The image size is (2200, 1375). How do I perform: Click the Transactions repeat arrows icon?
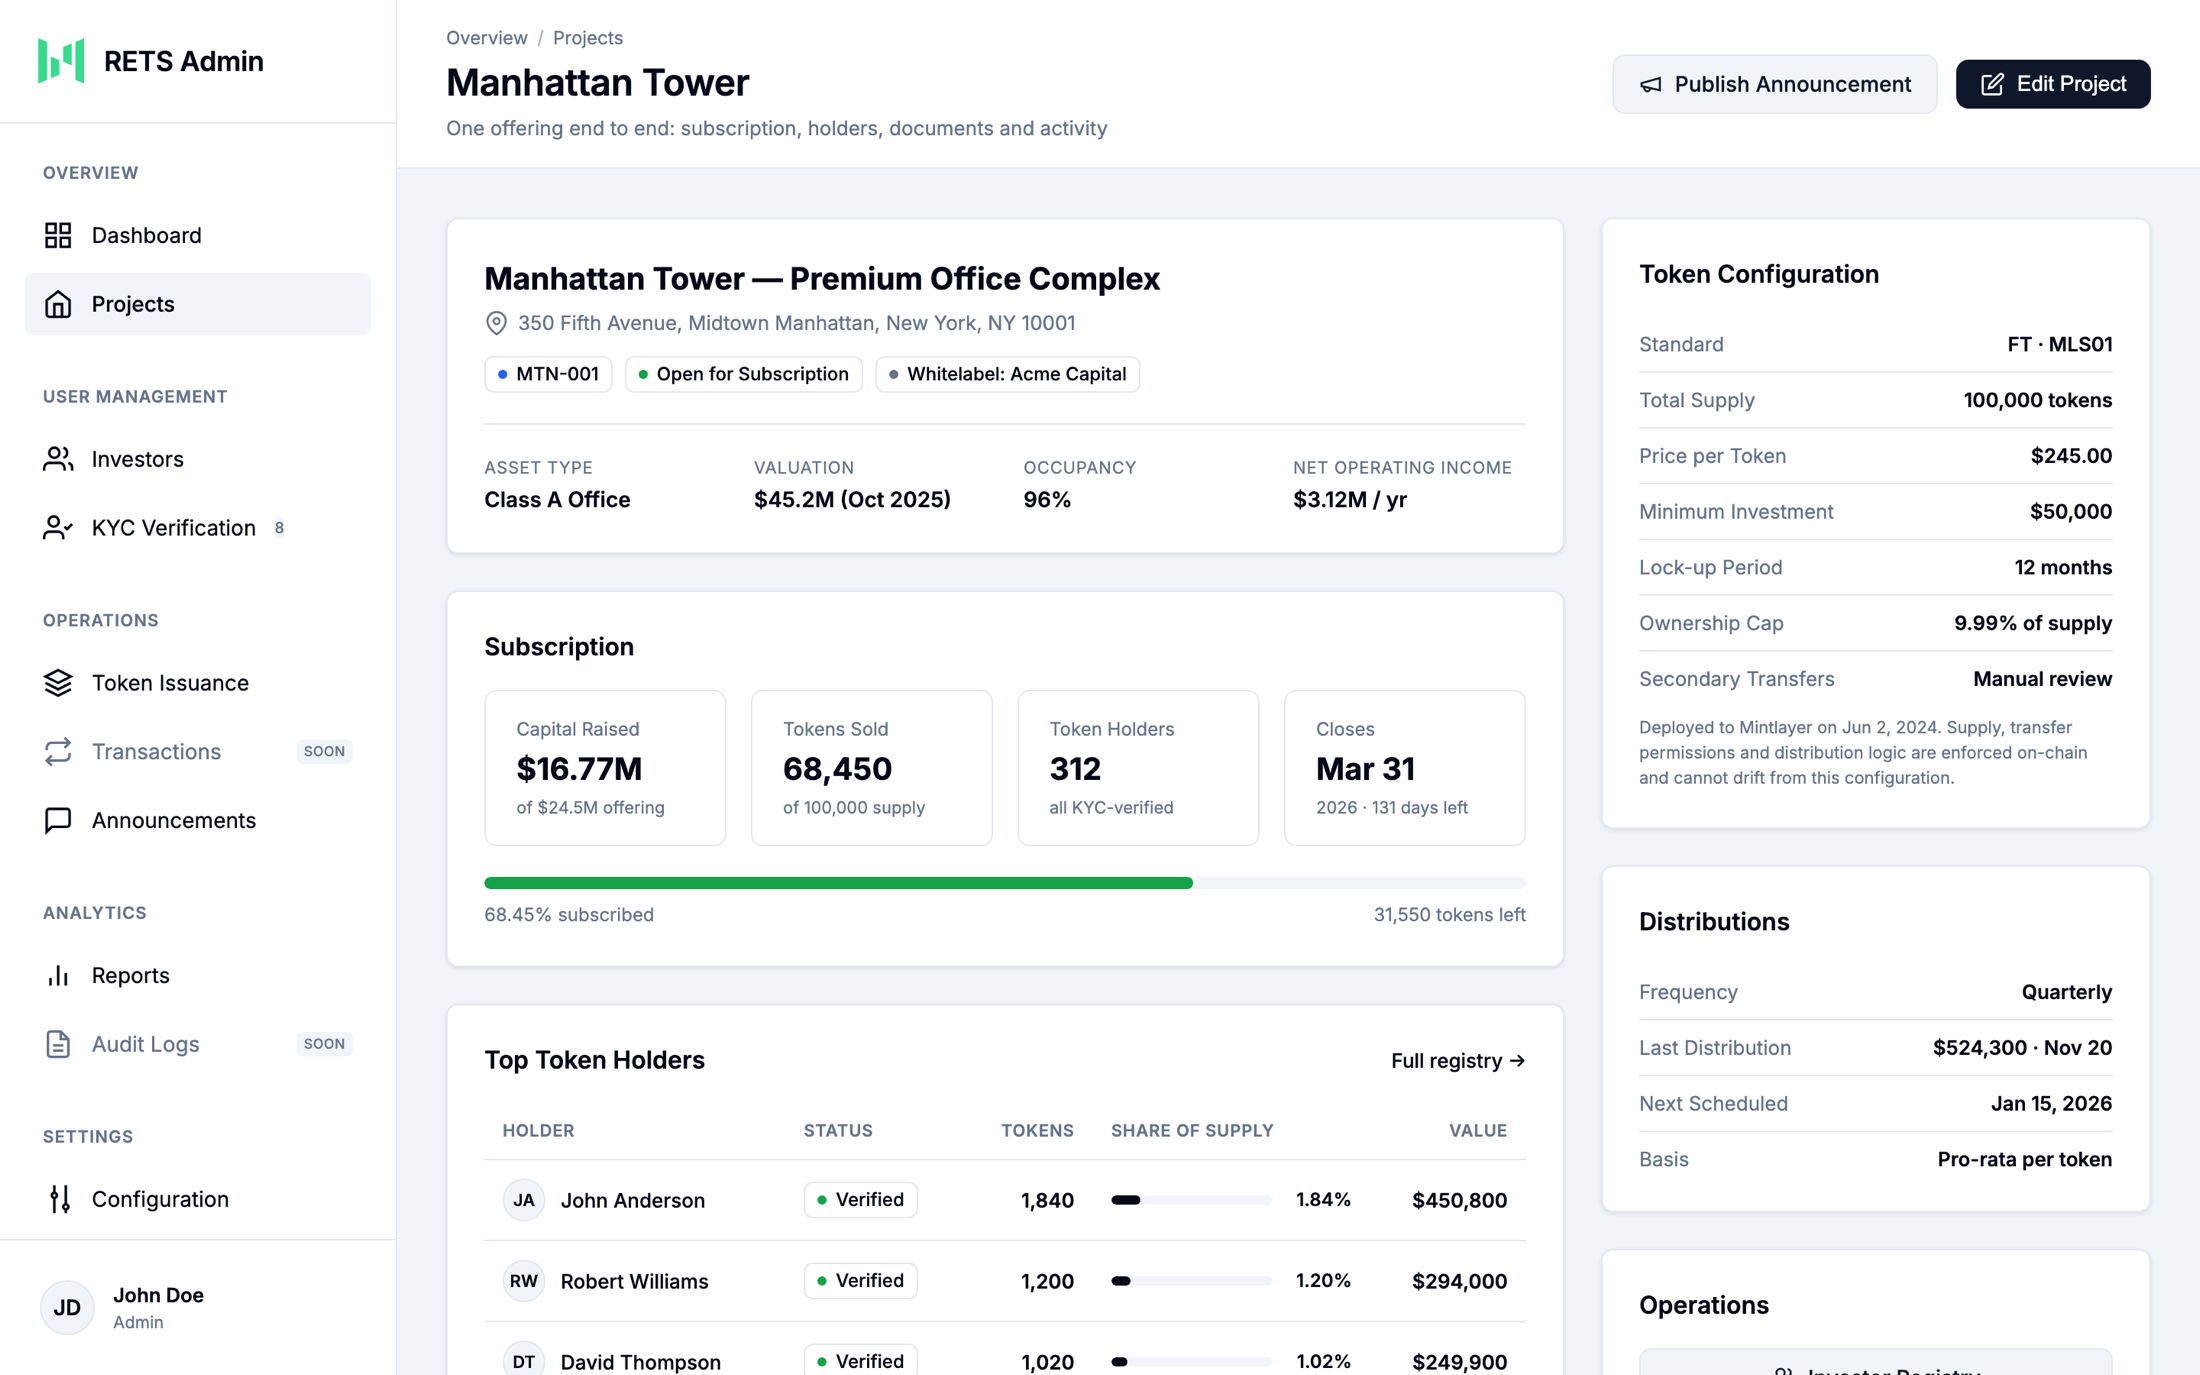(x=58, y=751)
